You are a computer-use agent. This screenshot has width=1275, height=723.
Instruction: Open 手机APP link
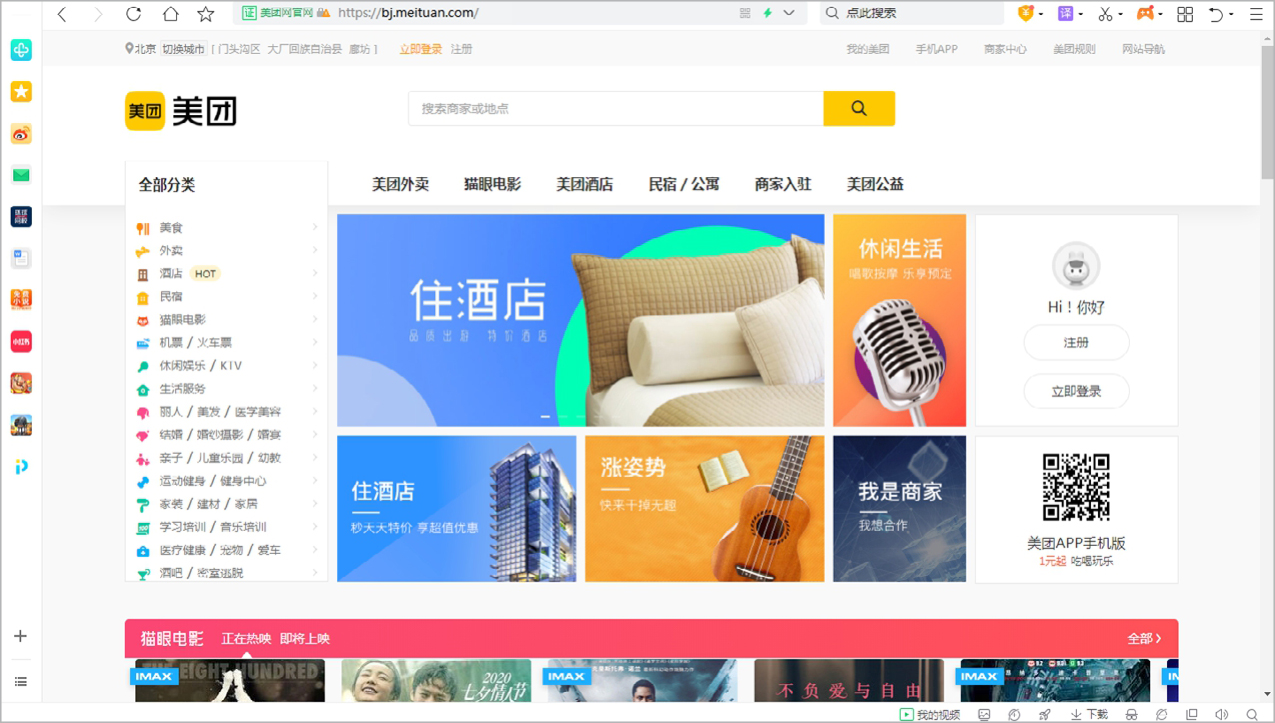(x=936, y=49)
